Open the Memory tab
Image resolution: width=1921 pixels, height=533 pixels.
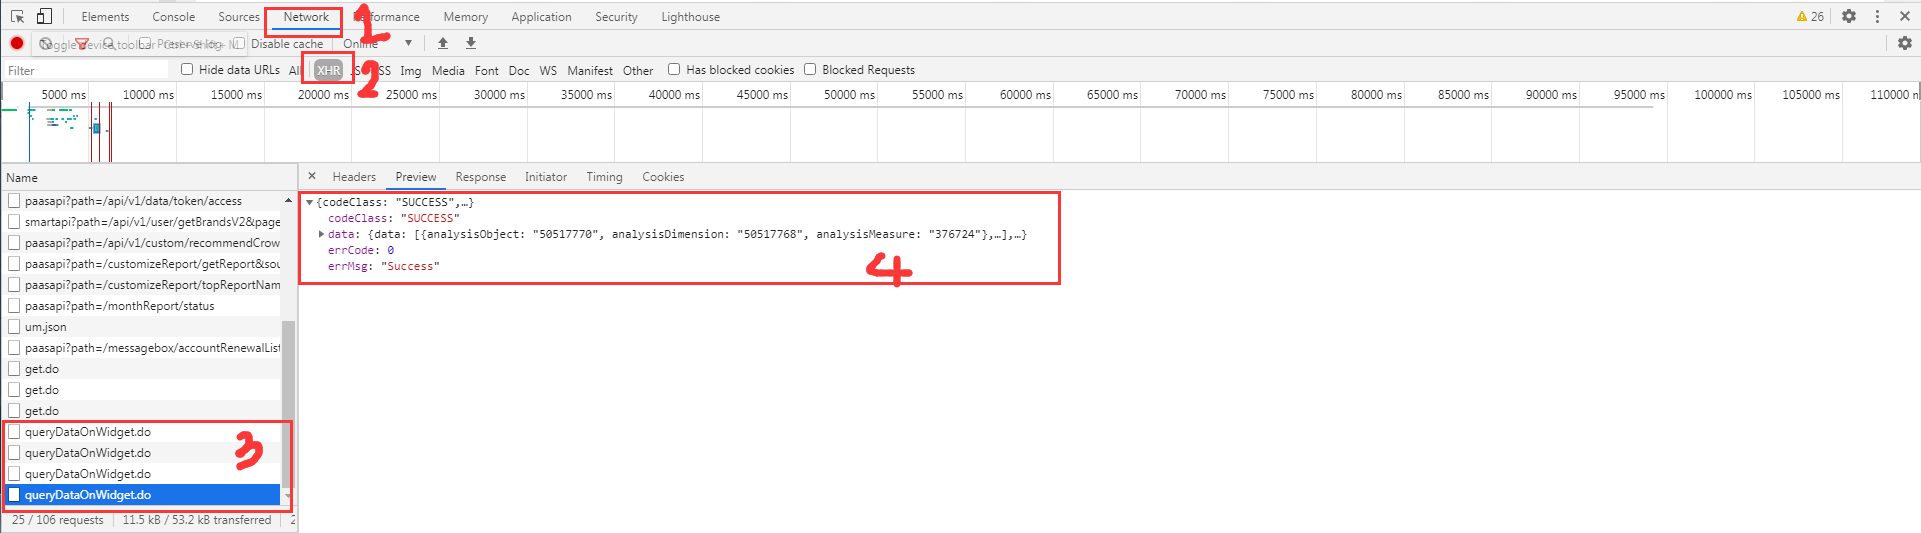(466, 17)
